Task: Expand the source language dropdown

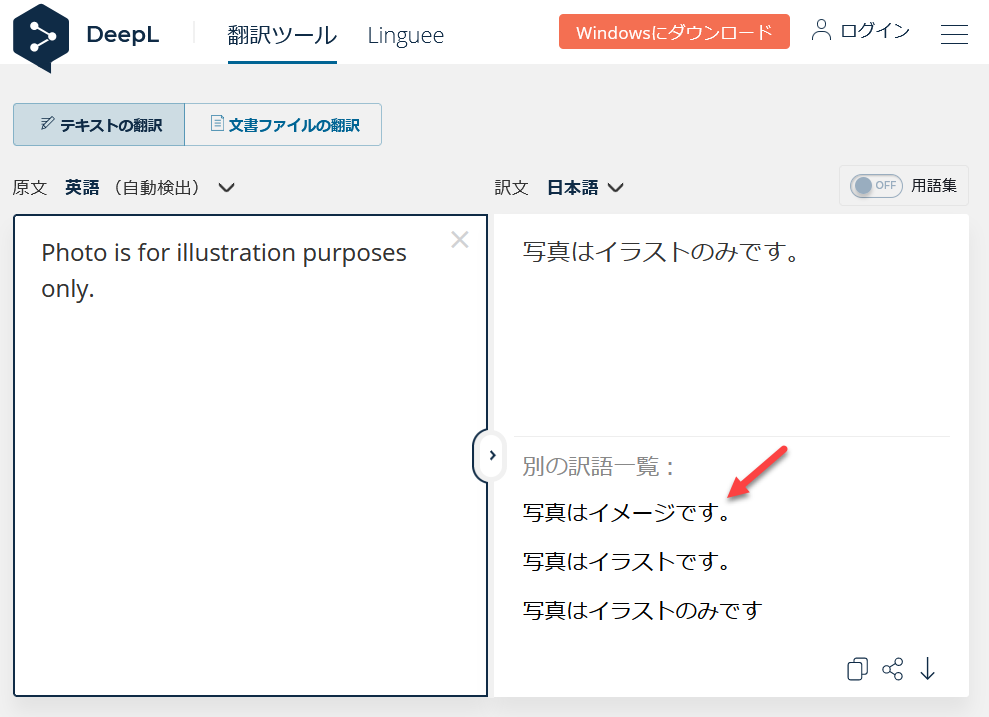Action: coord(226,187)
